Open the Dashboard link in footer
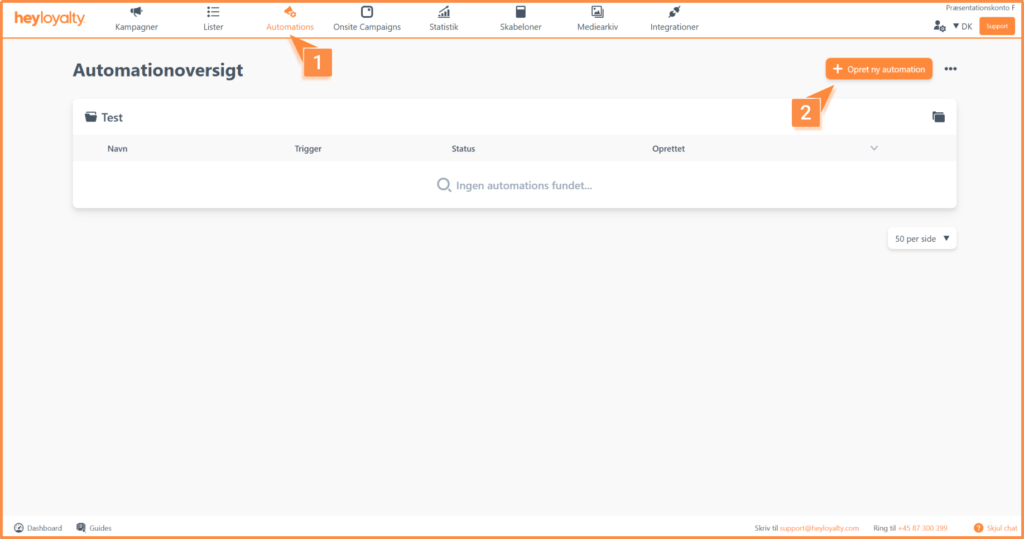Viewport: 1024px width, 539px height. pyautogui.click(x=38, y=528)
